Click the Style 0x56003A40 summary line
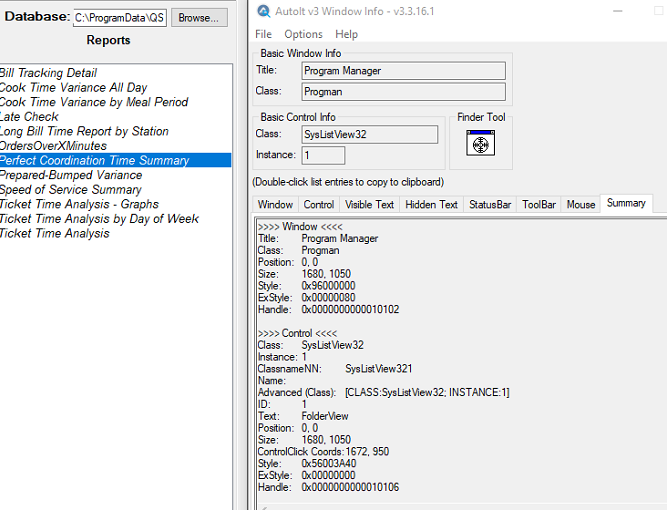The height and width of the screenshot is (510, 667). pyautogui.click(x=307, y=464)
